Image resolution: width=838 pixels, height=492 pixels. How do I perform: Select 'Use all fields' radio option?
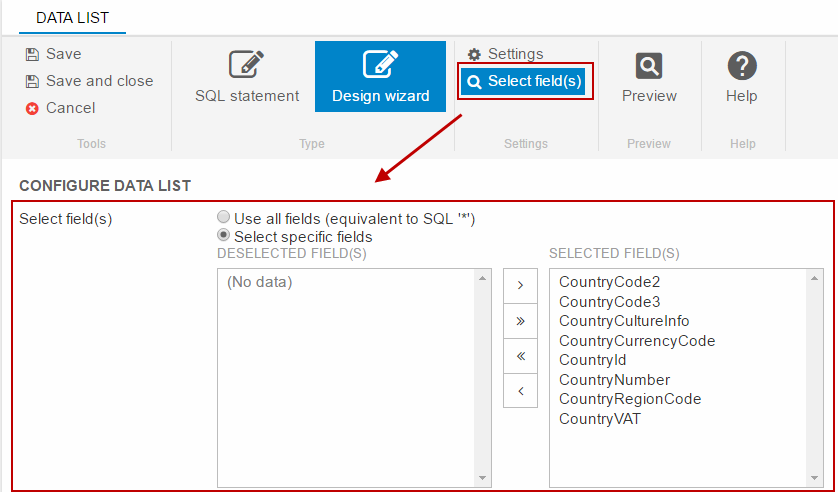point(225,217)
